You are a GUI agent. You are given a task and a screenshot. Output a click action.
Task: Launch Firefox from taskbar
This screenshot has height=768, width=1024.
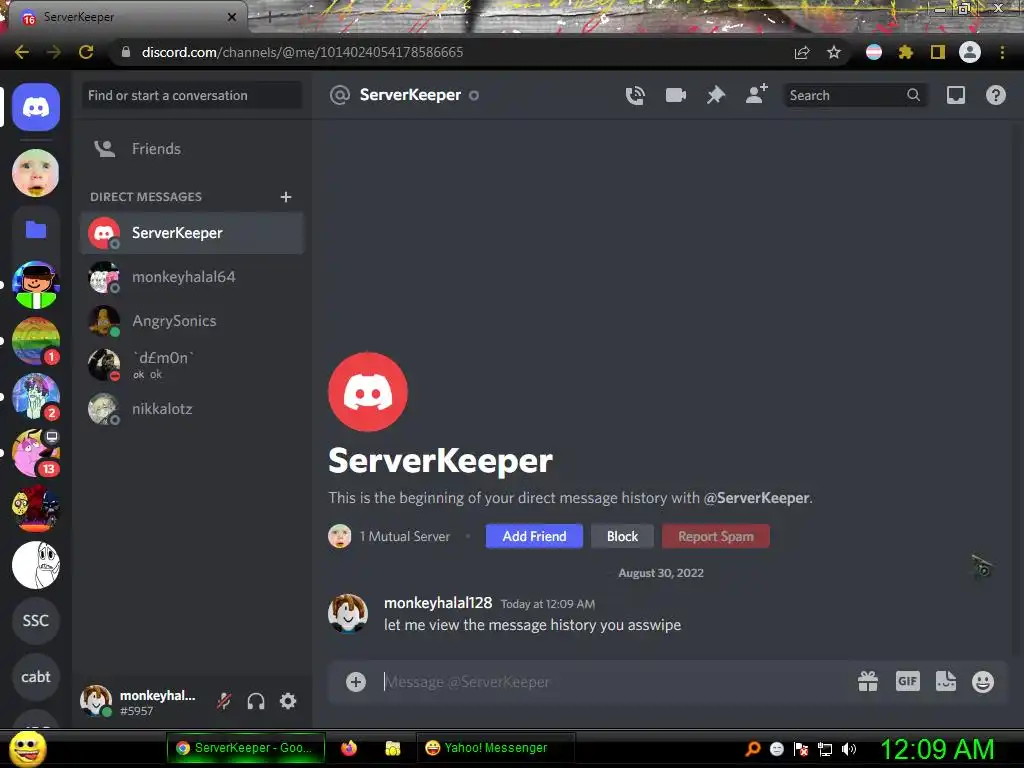(x=349, y=748)
